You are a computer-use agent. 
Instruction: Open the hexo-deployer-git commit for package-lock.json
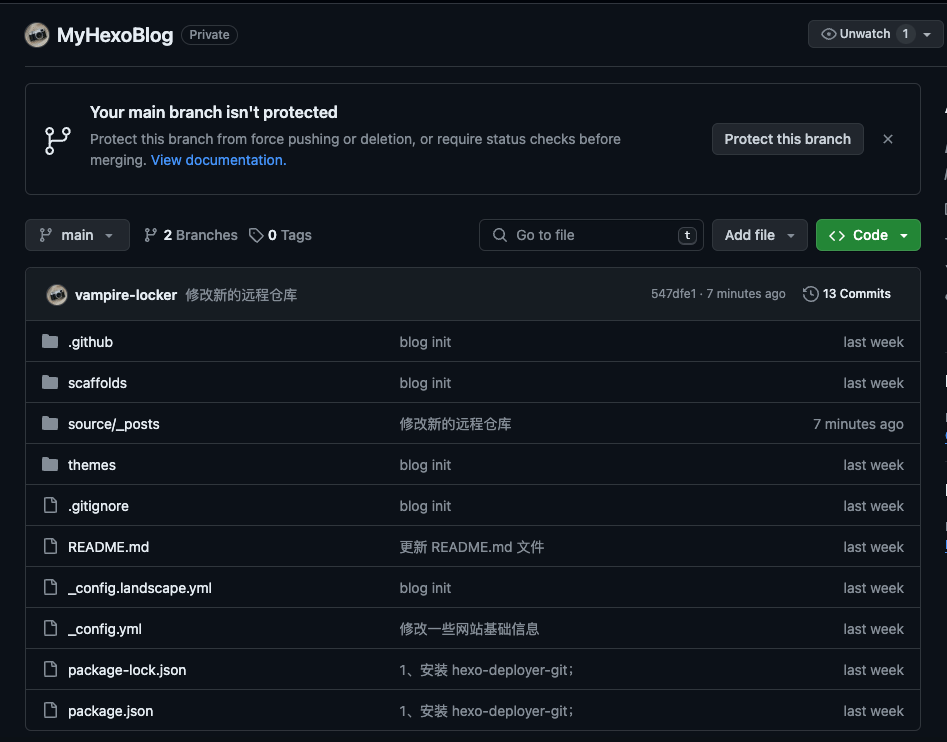pyautogui.click(x=486, y=670)
